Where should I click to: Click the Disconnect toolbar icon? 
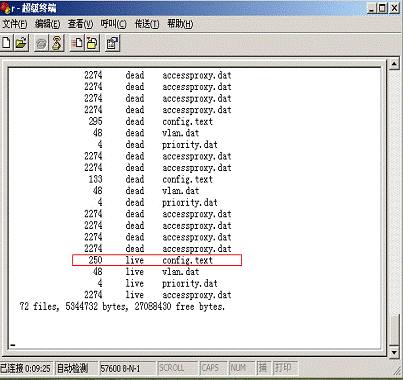pyautogui.click(x=57, y=43)
